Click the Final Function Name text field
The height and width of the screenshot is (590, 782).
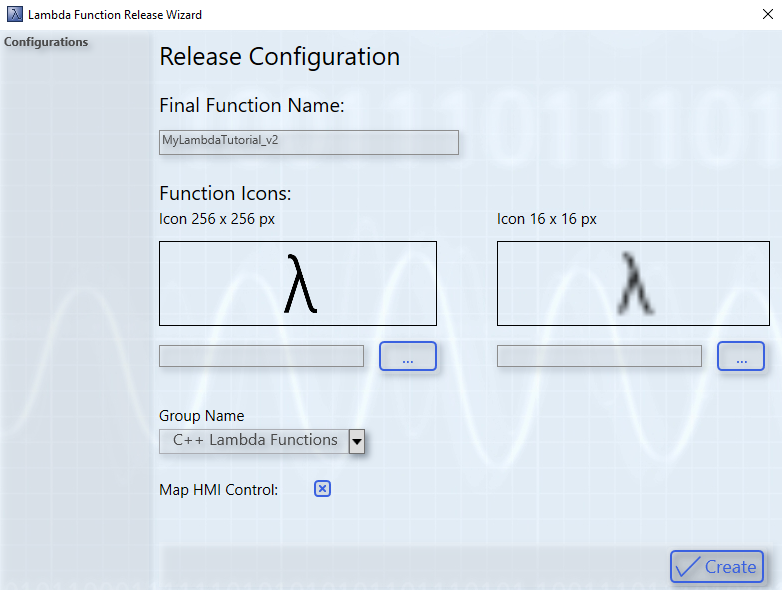pos(308,142)
